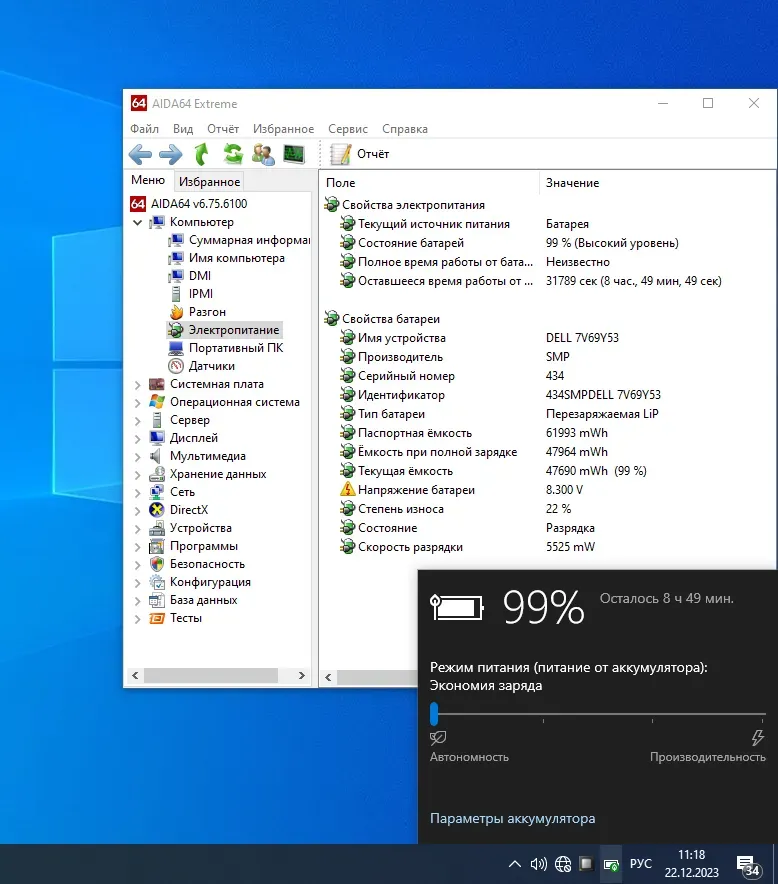Click the Back arrow toolbar icon

click(x=141, y=154)
